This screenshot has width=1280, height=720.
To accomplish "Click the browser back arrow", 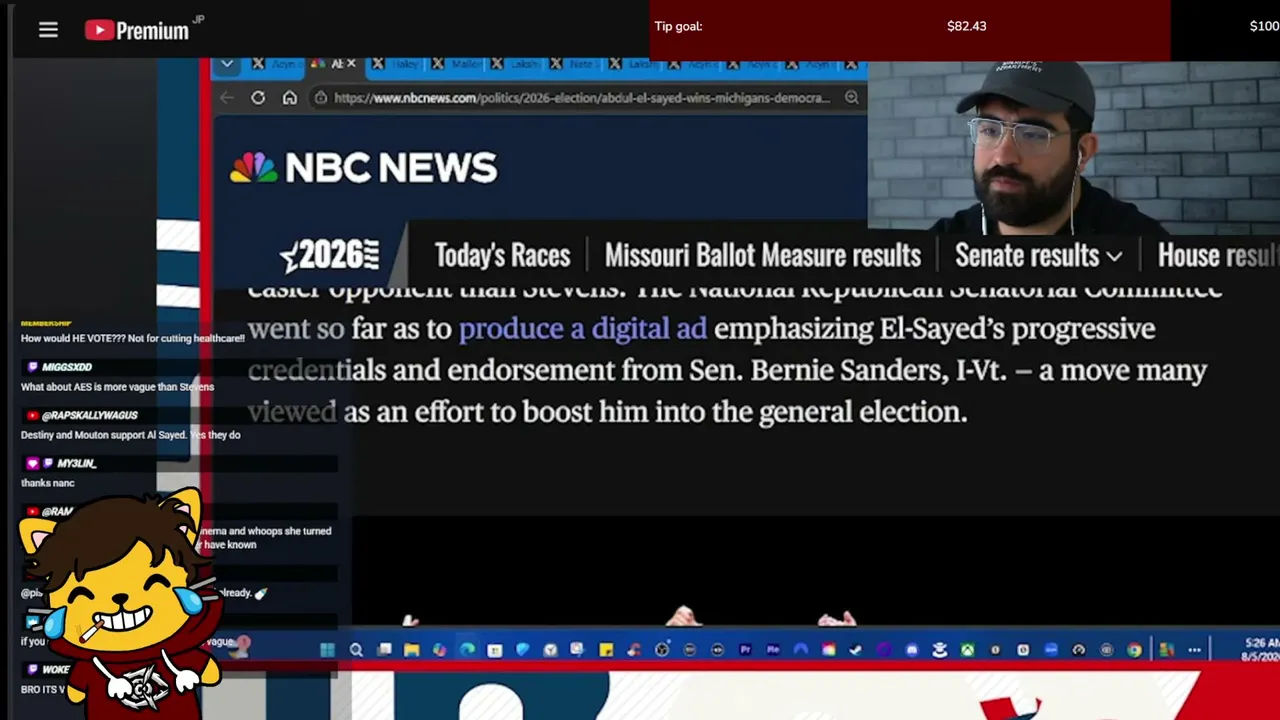I will click(227, 98).
